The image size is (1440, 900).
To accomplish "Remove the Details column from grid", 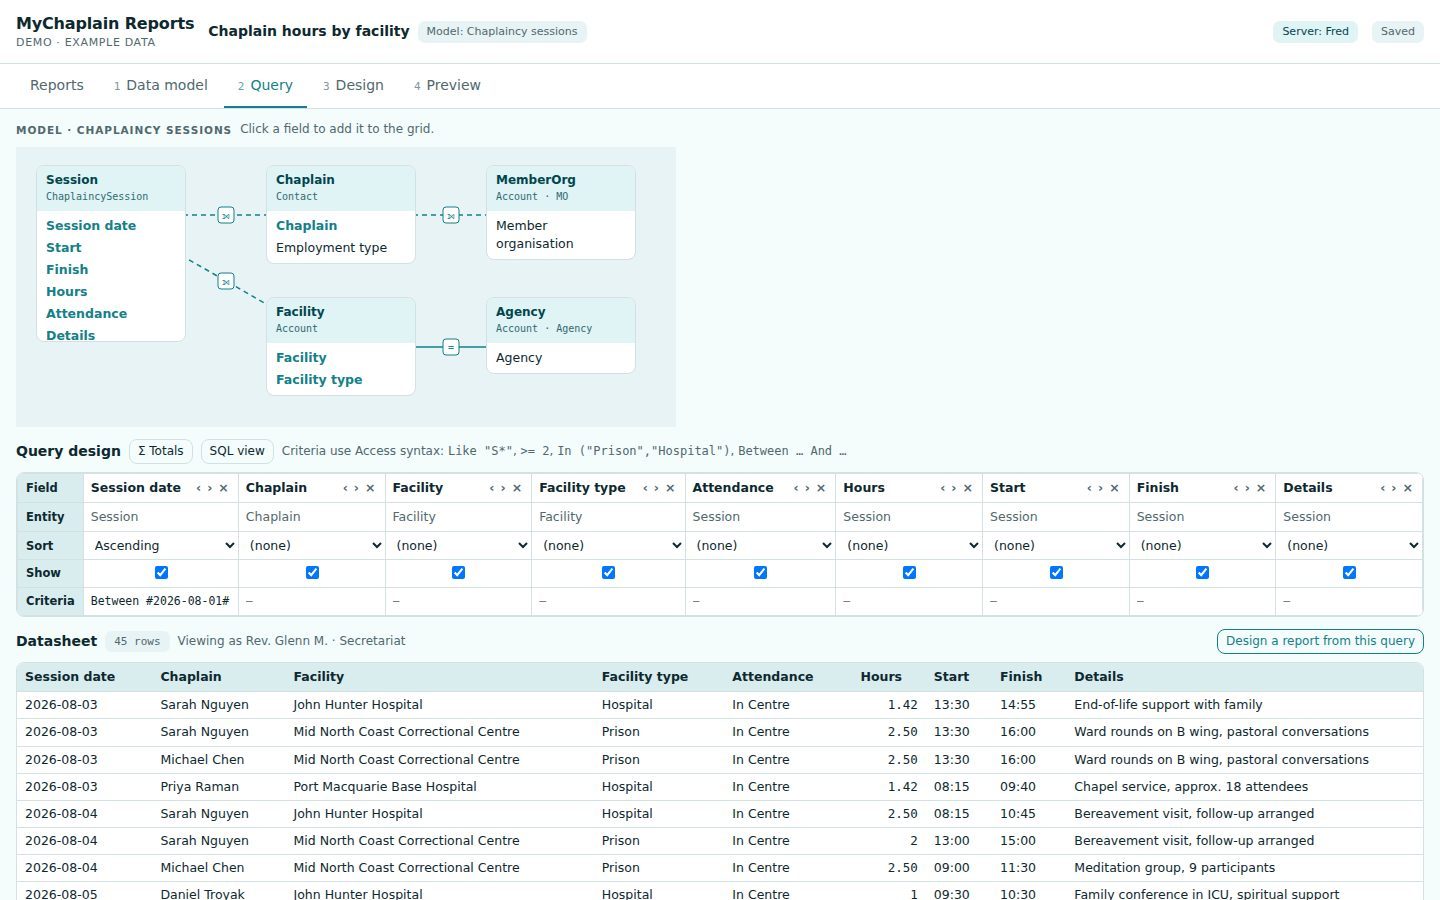I will point(1408,488).
